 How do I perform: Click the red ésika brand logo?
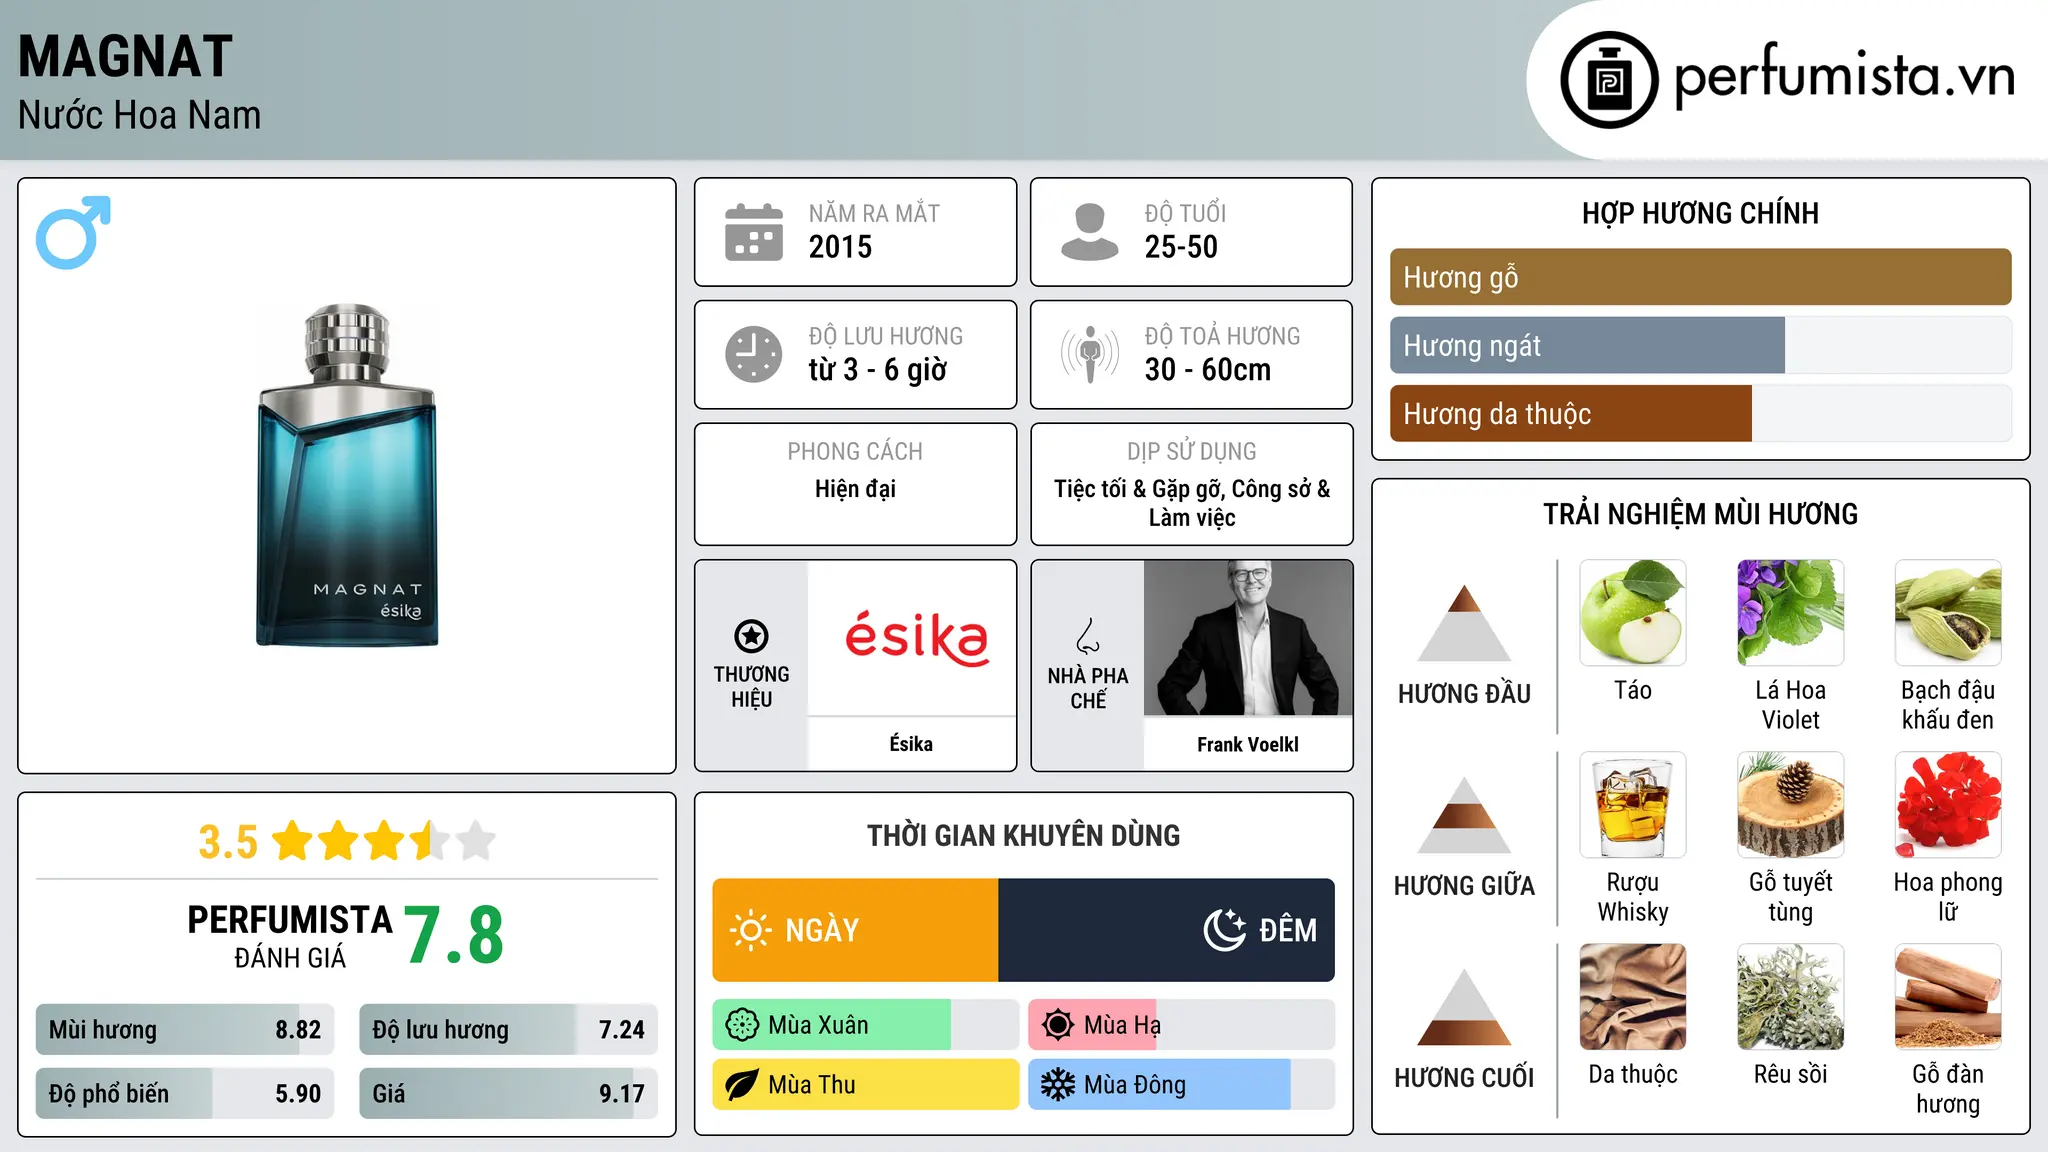[x=917, y=638]
